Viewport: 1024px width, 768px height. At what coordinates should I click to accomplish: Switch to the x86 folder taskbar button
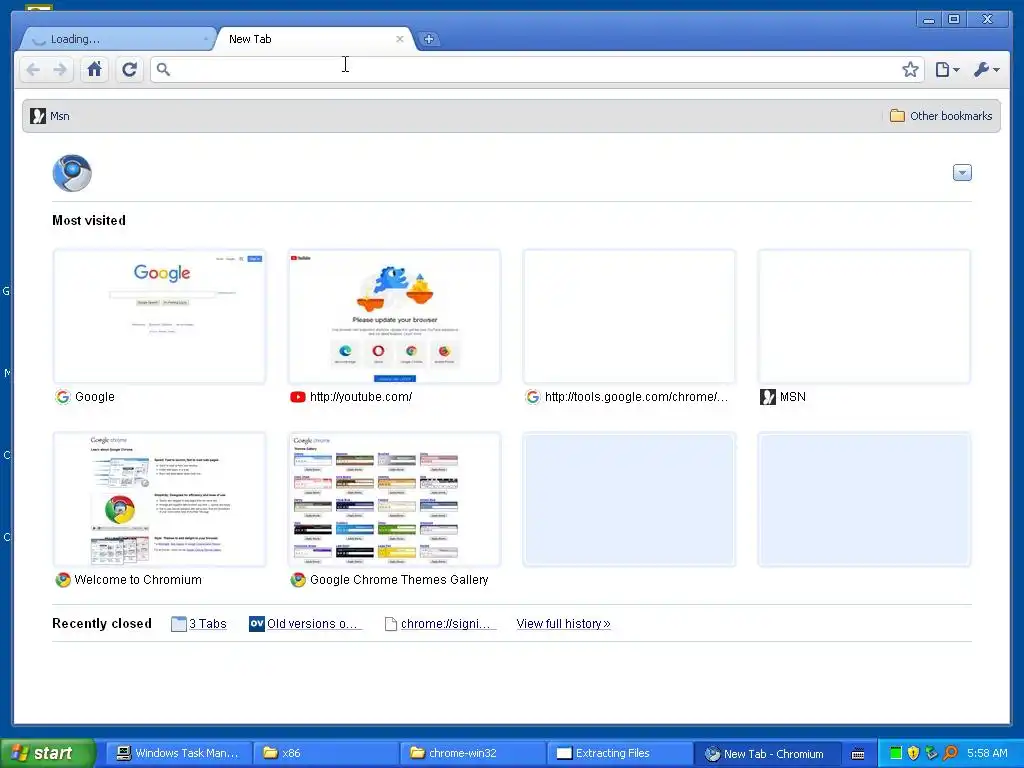(x=325, y=753)
